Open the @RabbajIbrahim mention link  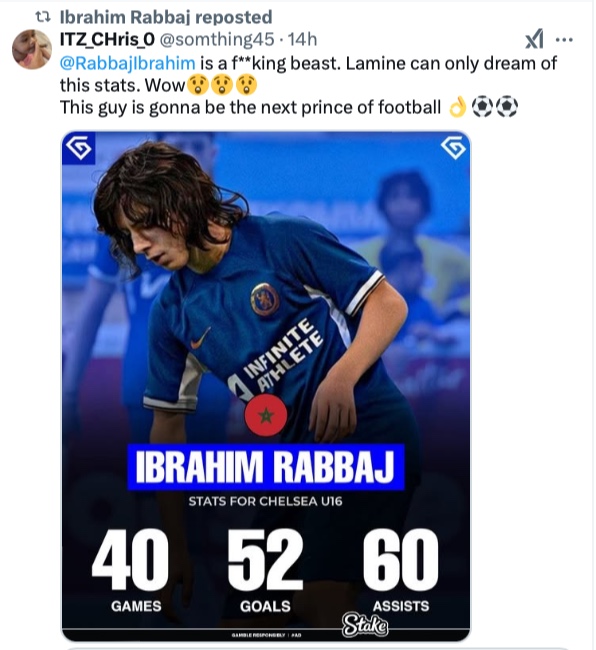pyautogui.click(x=128, y=63)
